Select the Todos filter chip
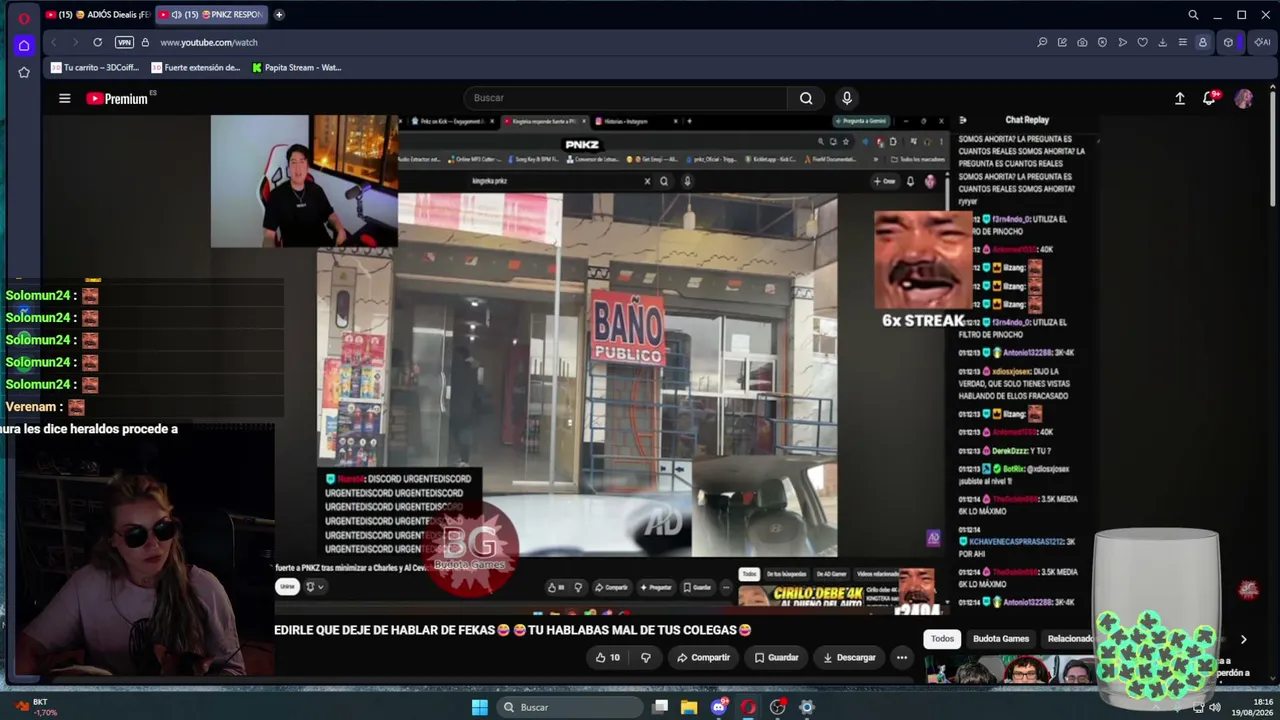The width and height of the screenshot is (1280, 720). pyautogui.click(x=943, y=639)
